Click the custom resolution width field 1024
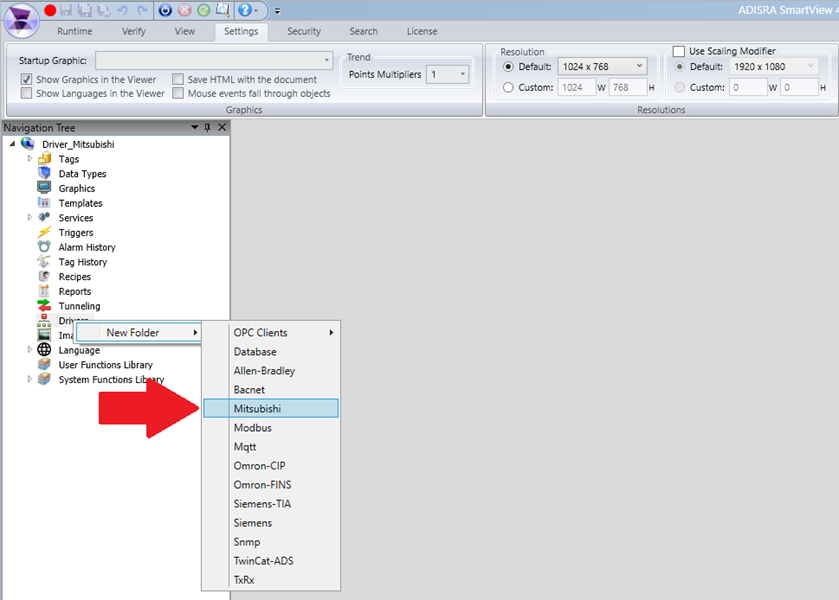The width and height of the screenshot is (839, 600). [576, 87]
